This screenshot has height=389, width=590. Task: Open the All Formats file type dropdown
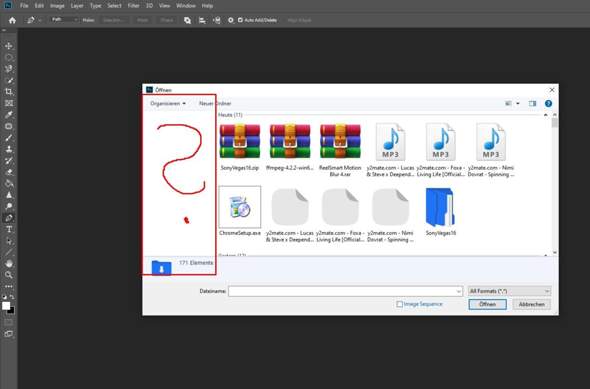pos(509,291)
